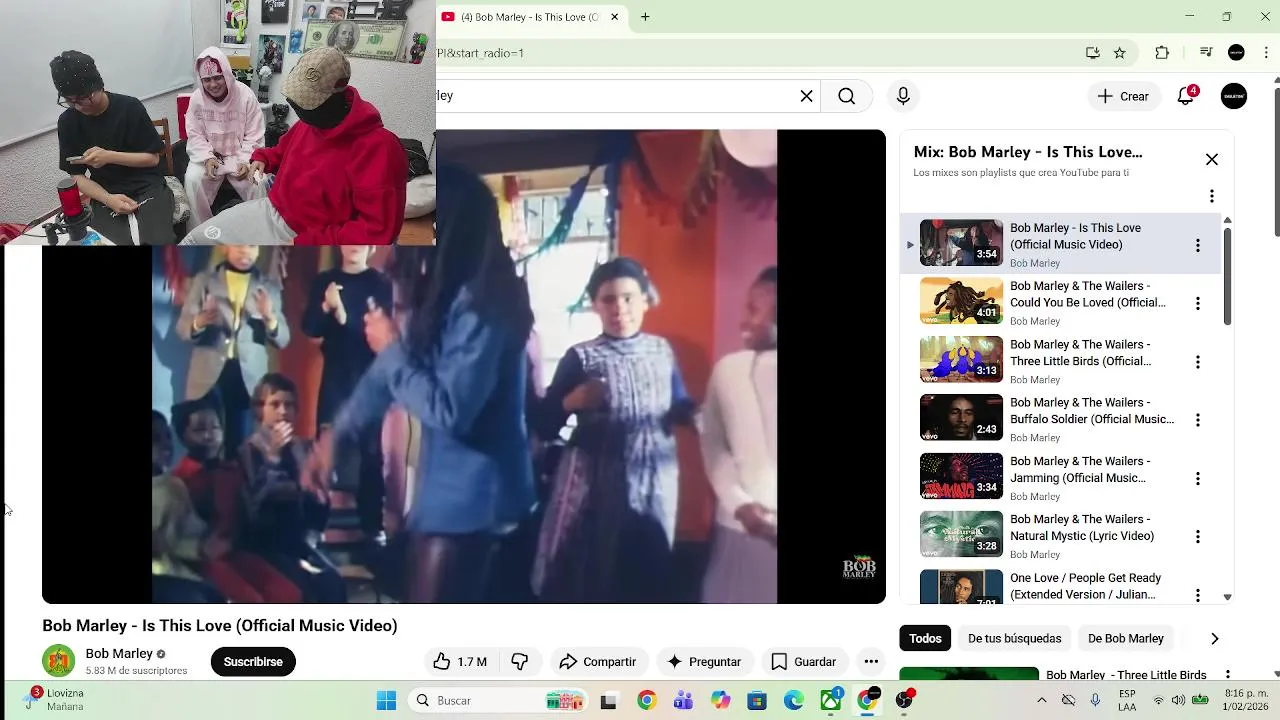Bookmark this page with the star icon
Viewport: 1280px width, 720px height.
pos(1120,53)
